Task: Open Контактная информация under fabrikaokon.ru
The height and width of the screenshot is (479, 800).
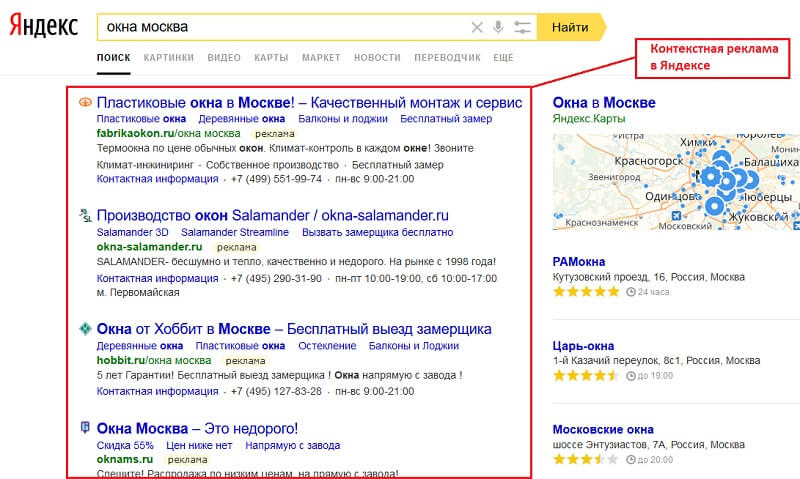Action: [x=157, y=179]
